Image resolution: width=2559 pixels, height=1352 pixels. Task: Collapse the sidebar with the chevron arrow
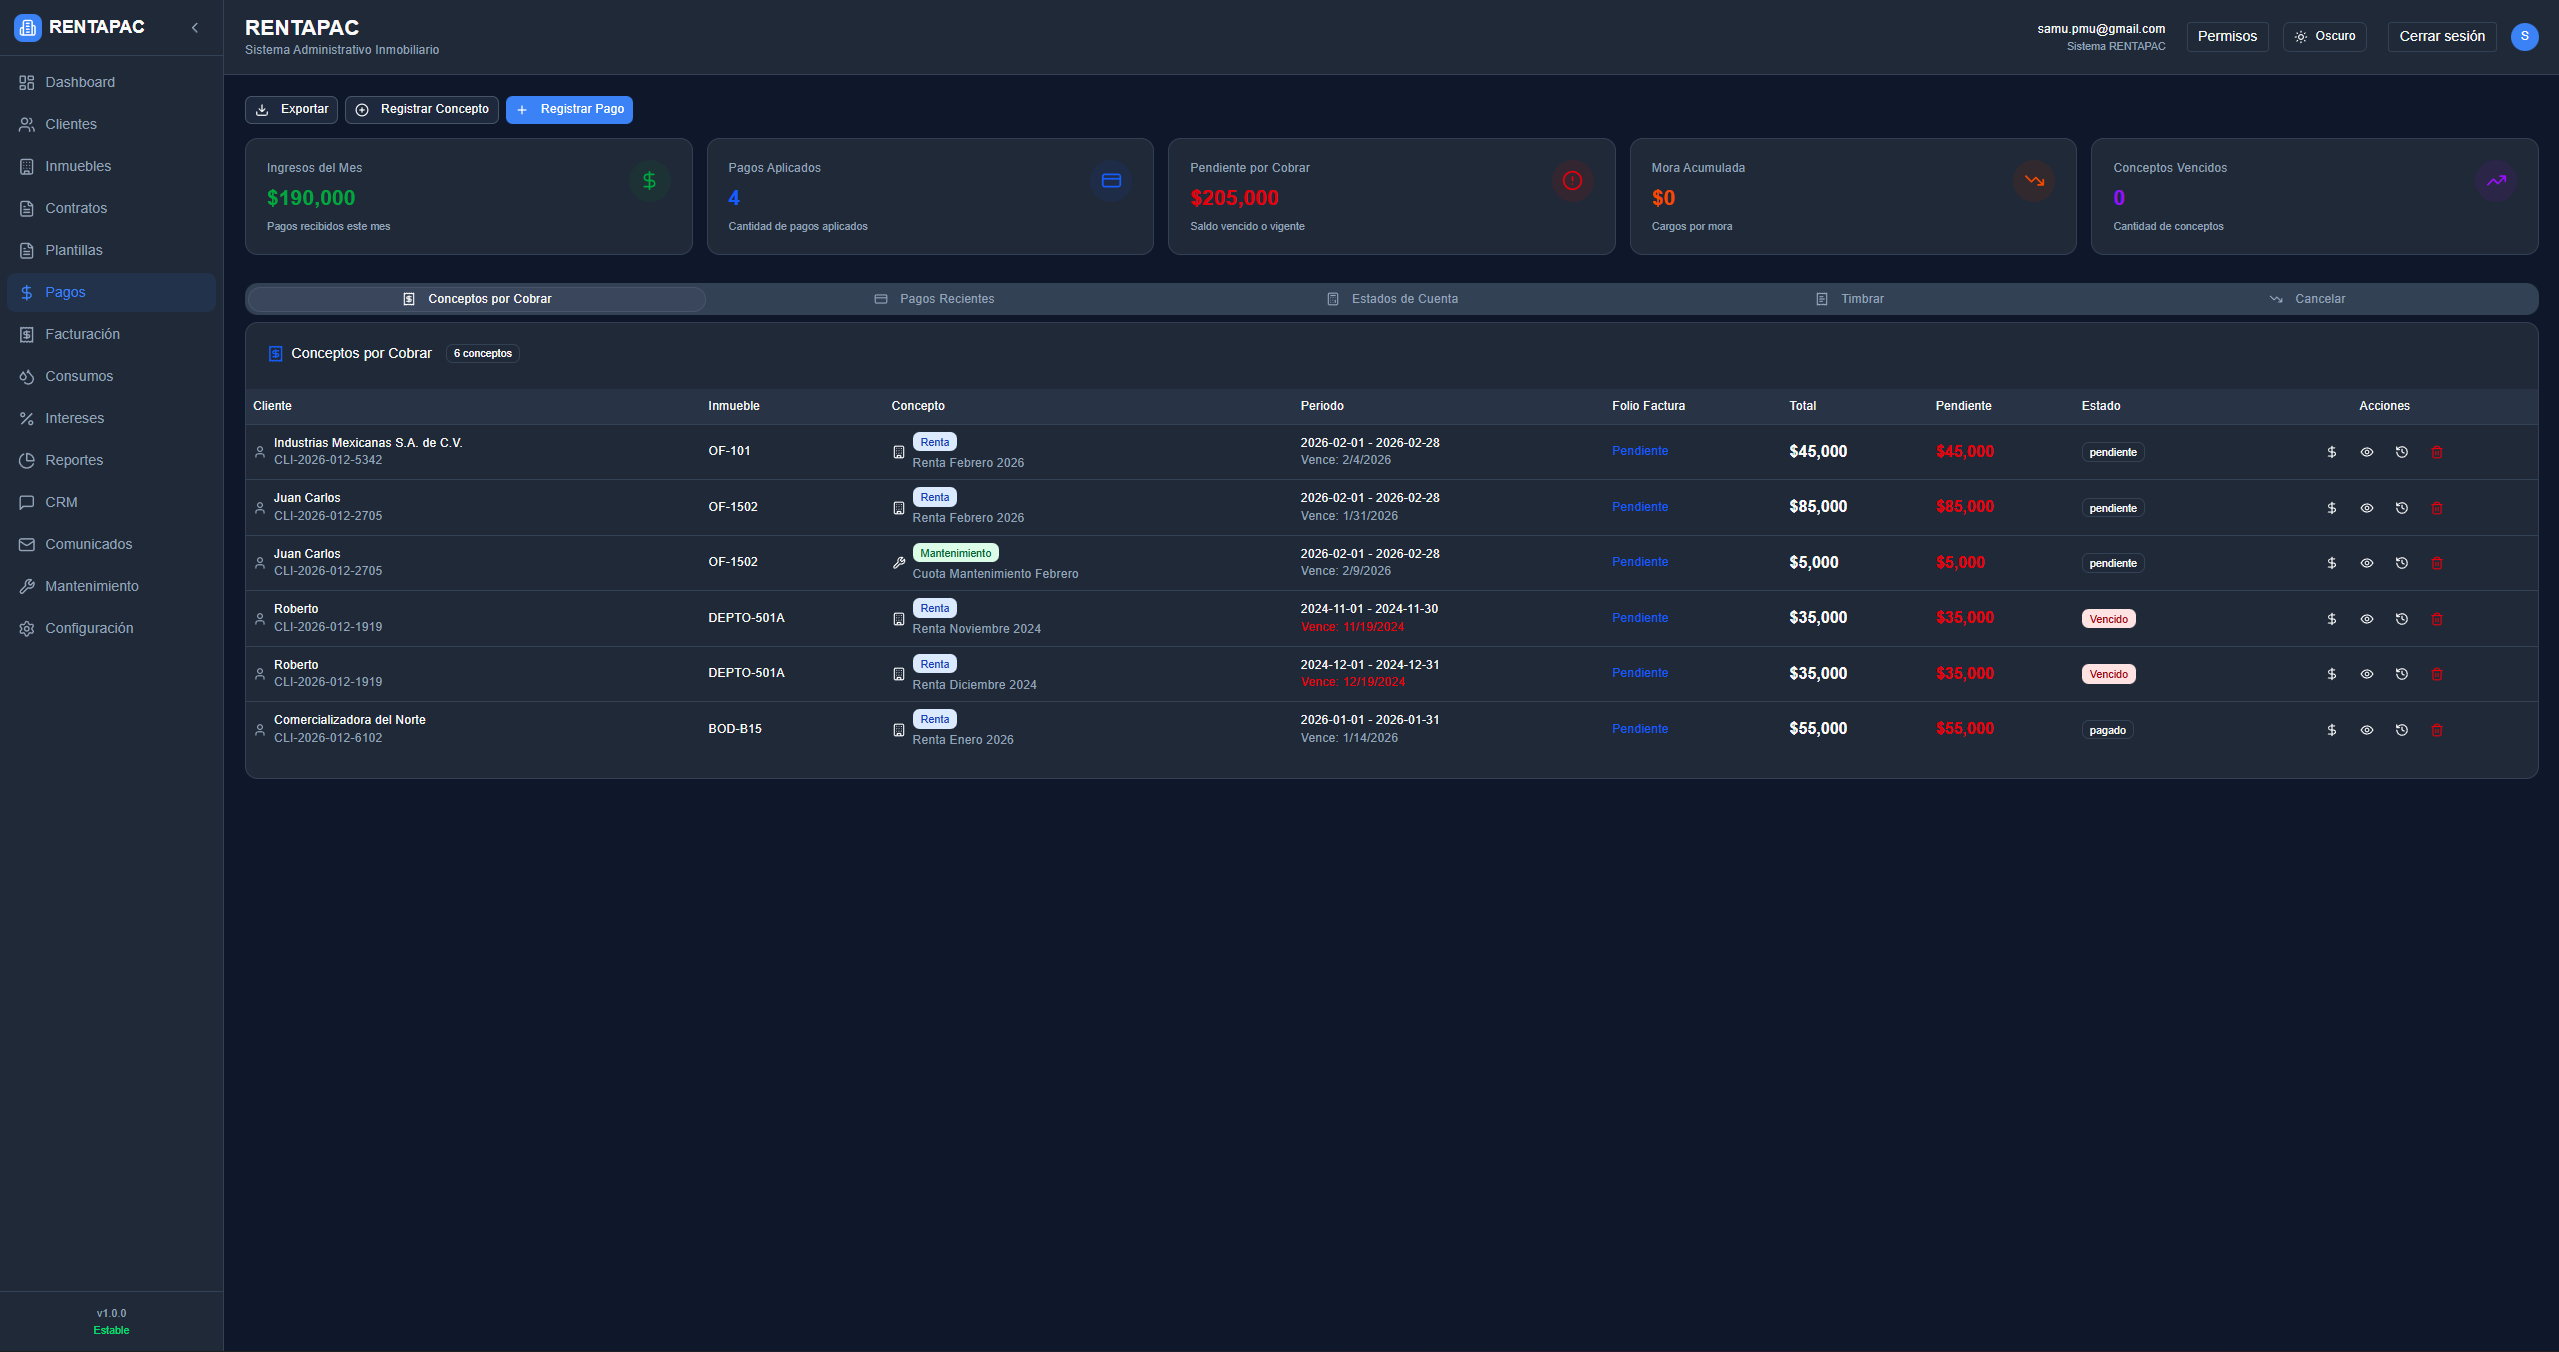(195, 28)
